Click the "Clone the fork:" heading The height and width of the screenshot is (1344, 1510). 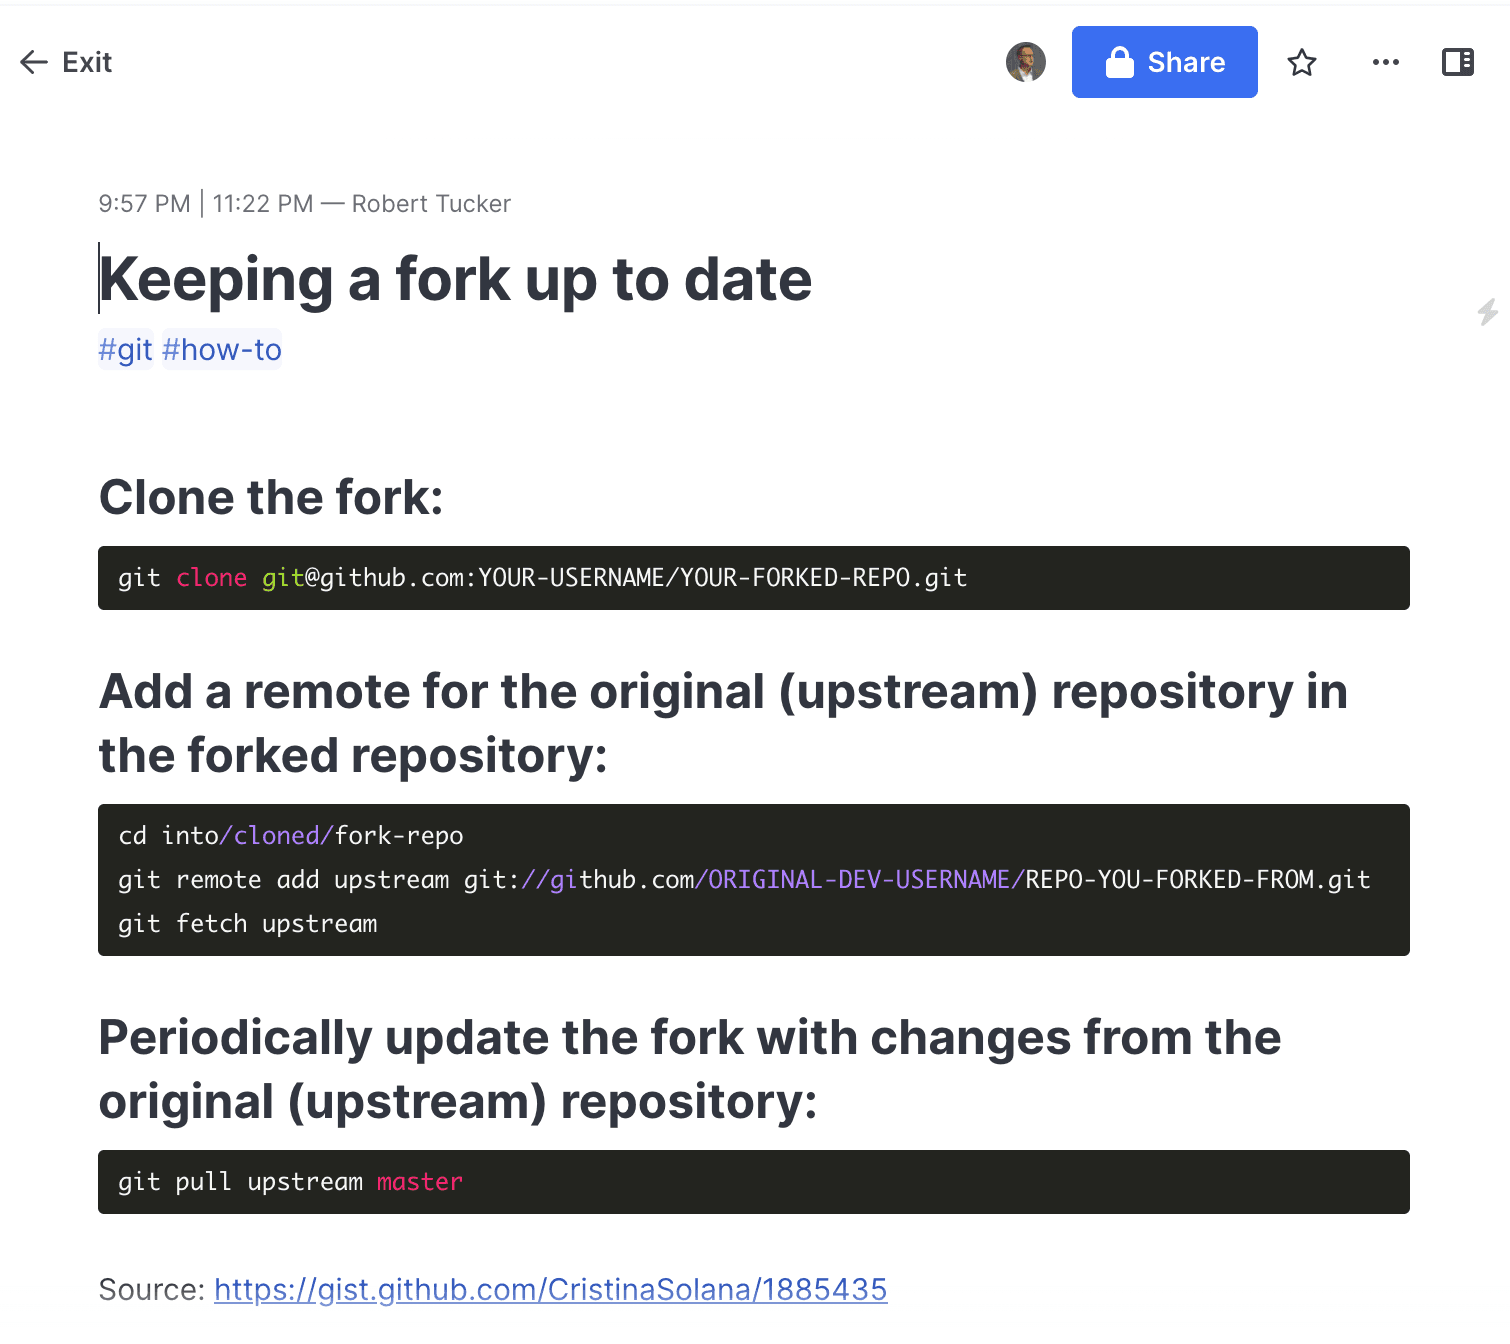pos(271,497)
